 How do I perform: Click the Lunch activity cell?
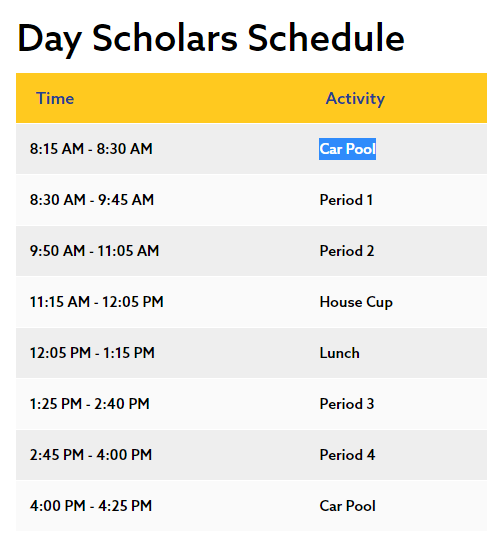coord(340,353)
